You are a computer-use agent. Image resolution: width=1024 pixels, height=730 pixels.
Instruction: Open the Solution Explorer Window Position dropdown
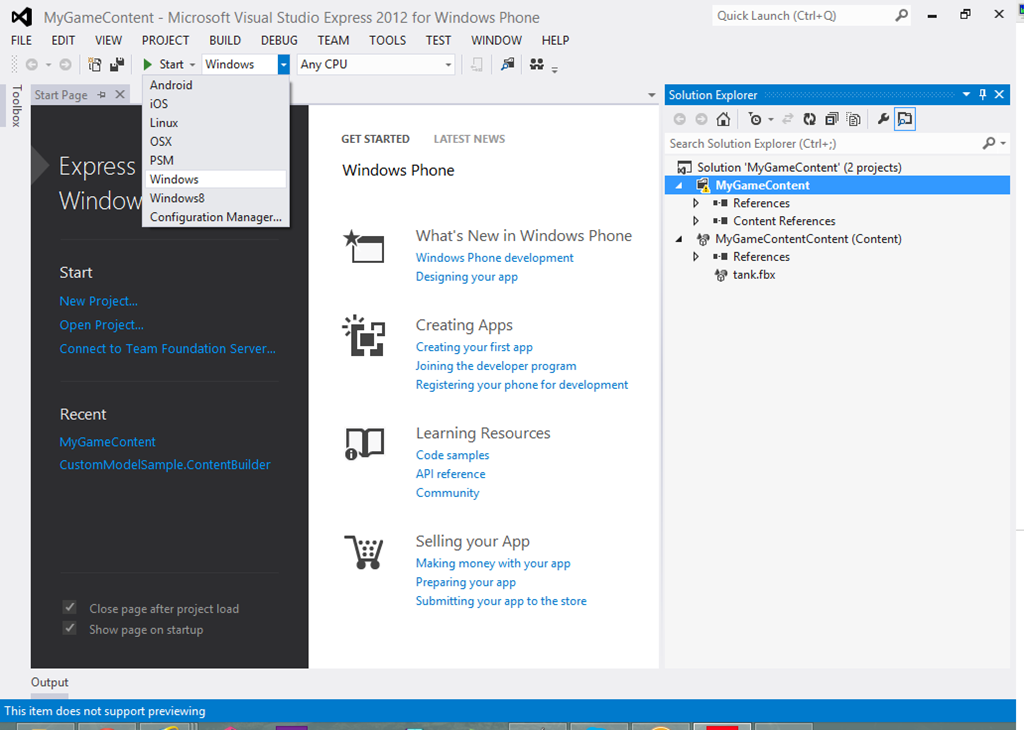967,95
